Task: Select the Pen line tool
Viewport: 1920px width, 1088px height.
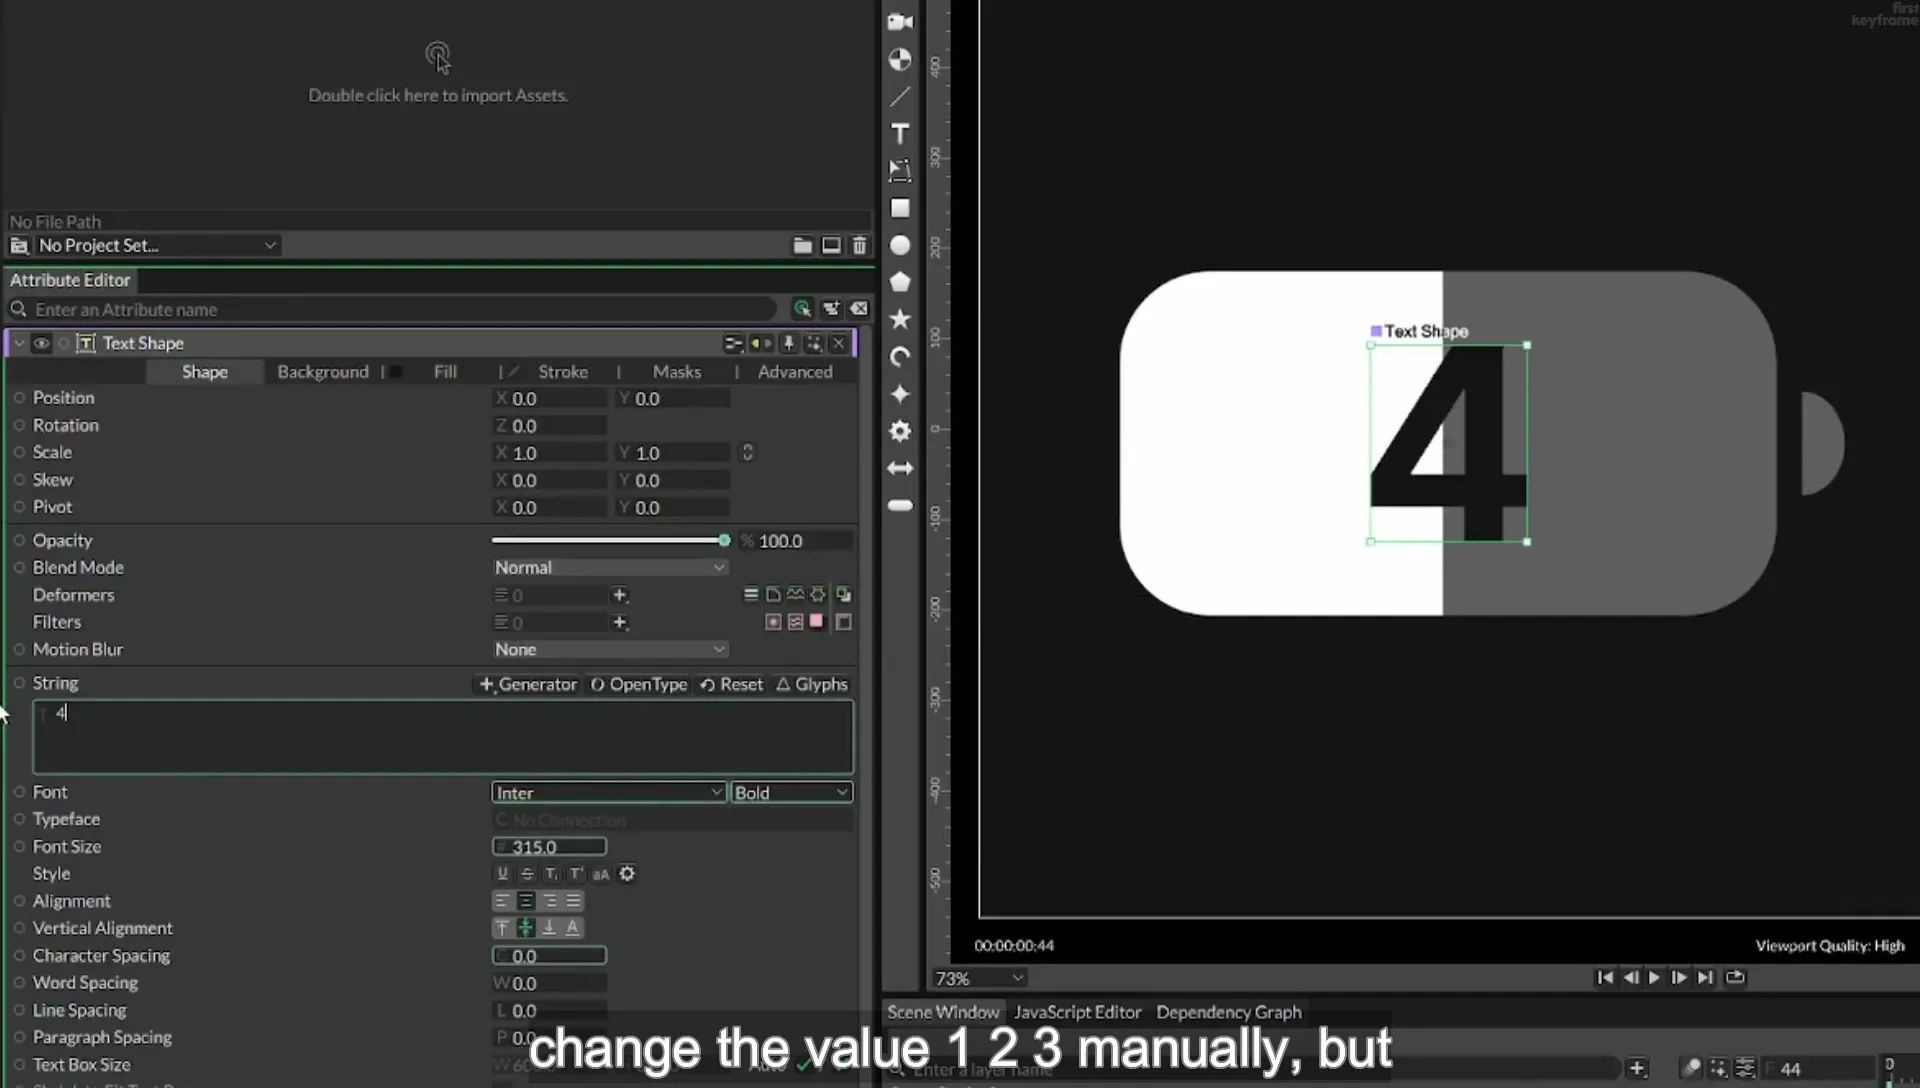Action: (x=900, y=97)
